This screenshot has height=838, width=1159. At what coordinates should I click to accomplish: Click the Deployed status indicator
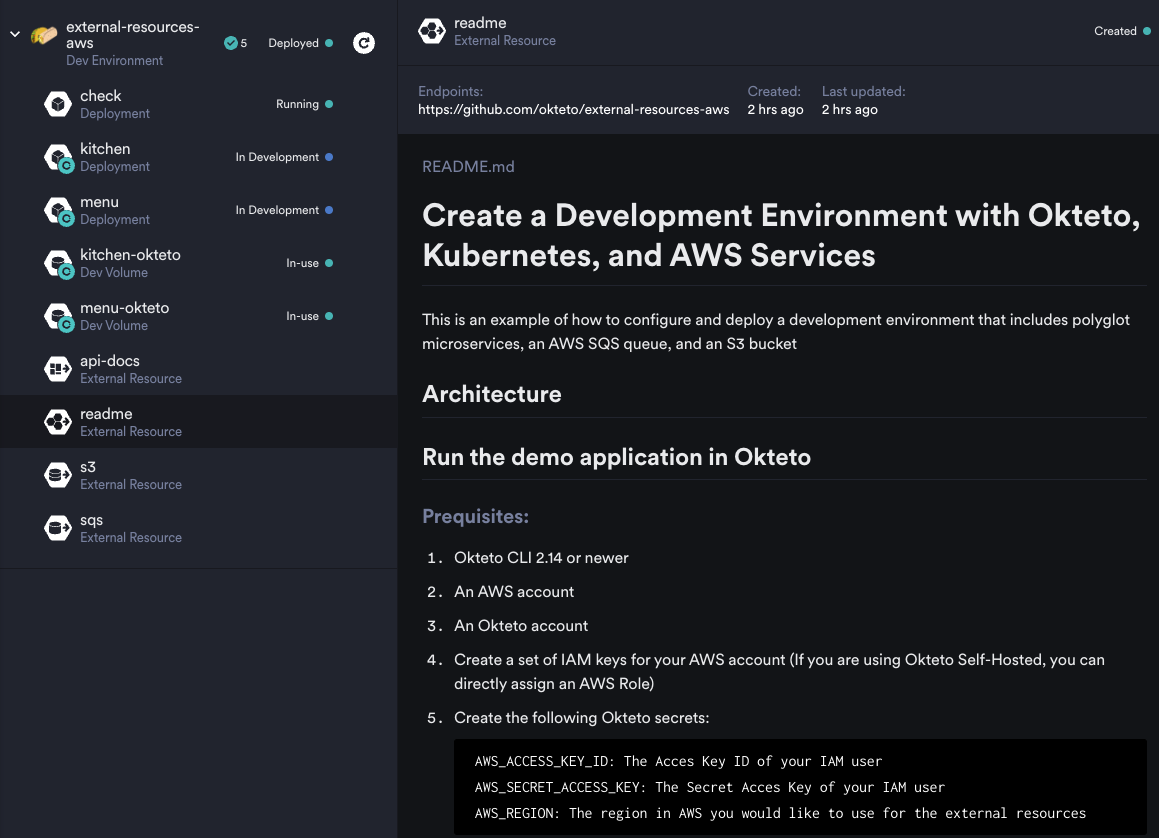click(299, 43)
